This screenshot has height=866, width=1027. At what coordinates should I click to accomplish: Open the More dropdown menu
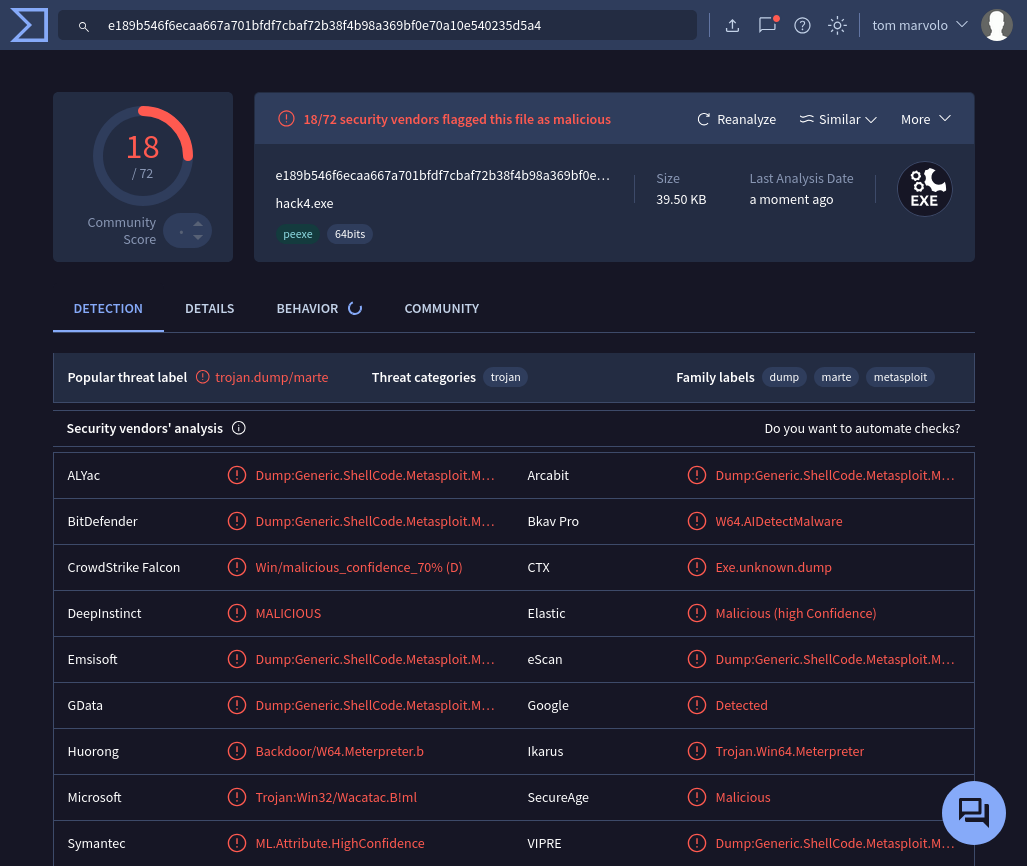point(925,119)
